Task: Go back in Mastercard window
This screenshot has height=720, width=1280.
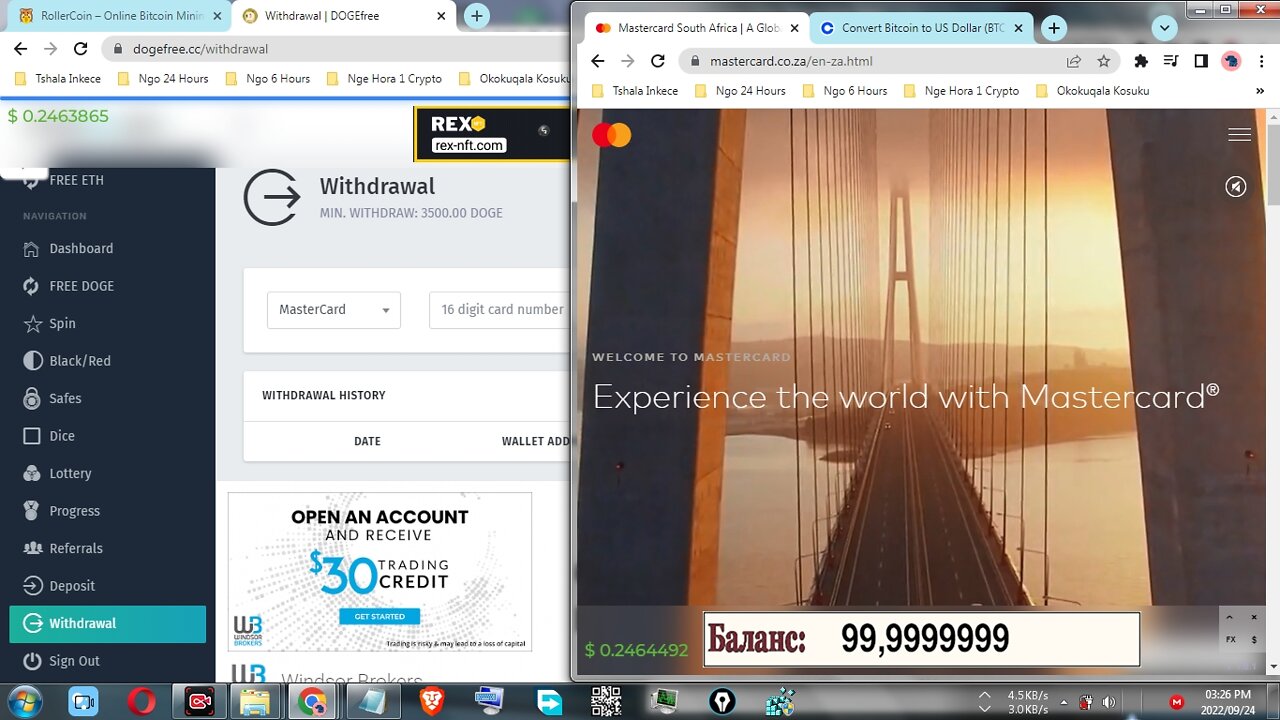Action: [597, 61]
